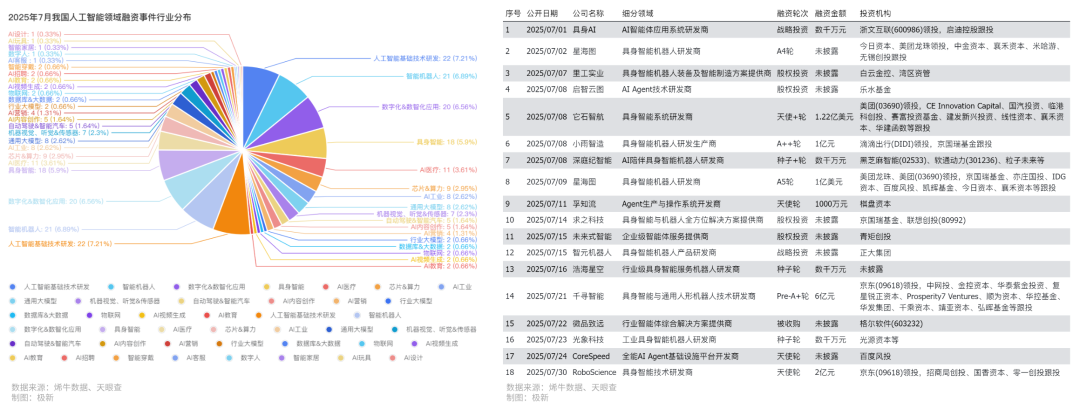Click the 细分领域 column header
This screenshot has height=416, width=1080.
637,13
